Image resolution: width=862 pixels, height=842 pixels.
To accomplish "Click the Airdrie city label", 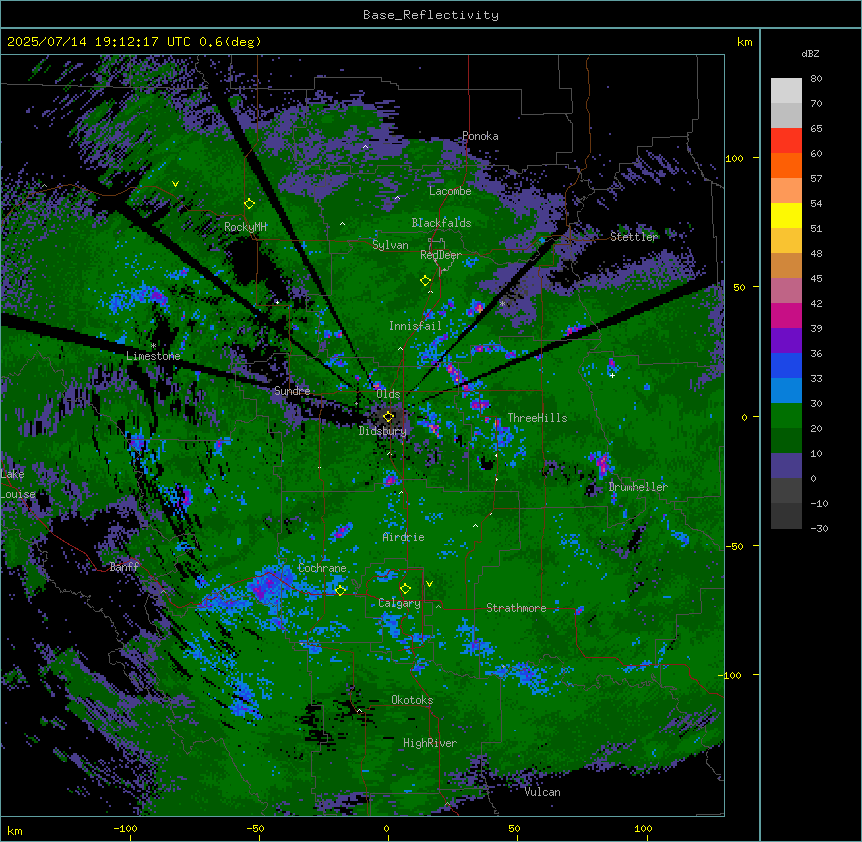I will click(x=404, y=538).
